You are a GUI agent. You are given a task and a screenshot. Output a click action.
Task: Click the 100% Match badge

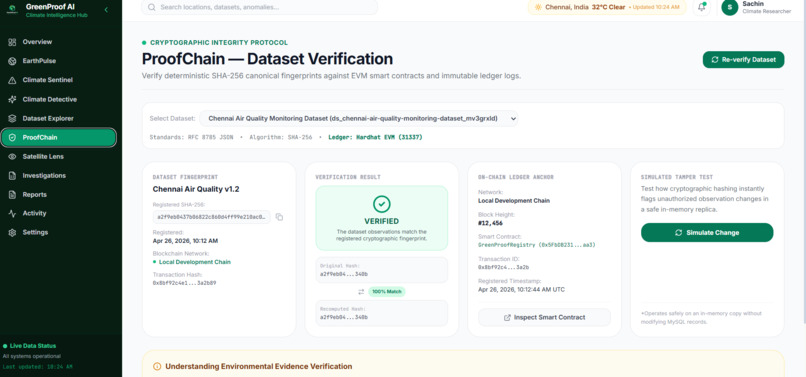387,292
